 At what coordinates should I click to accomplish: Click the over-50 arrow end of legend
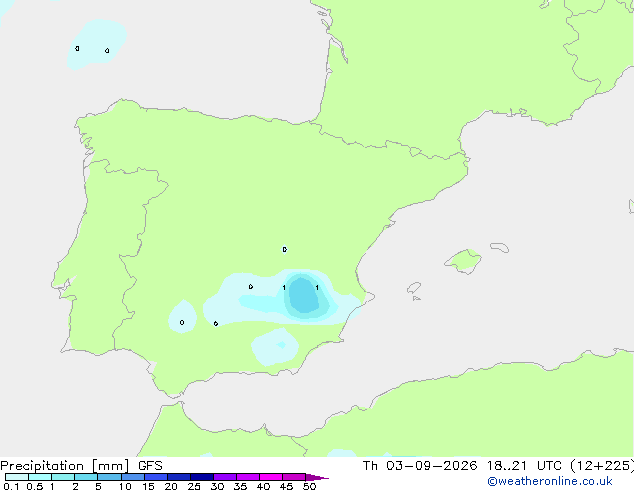(x=317, y=477)
